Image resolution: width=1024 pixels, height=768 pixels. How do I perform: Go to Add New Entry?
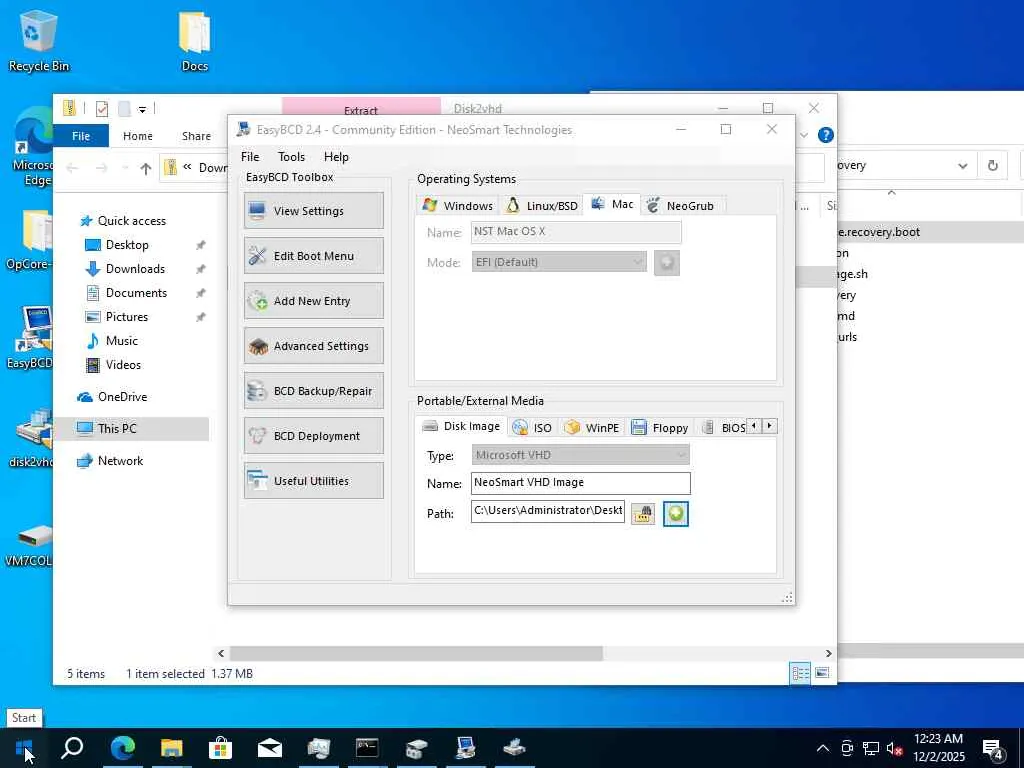pos(313,301)
